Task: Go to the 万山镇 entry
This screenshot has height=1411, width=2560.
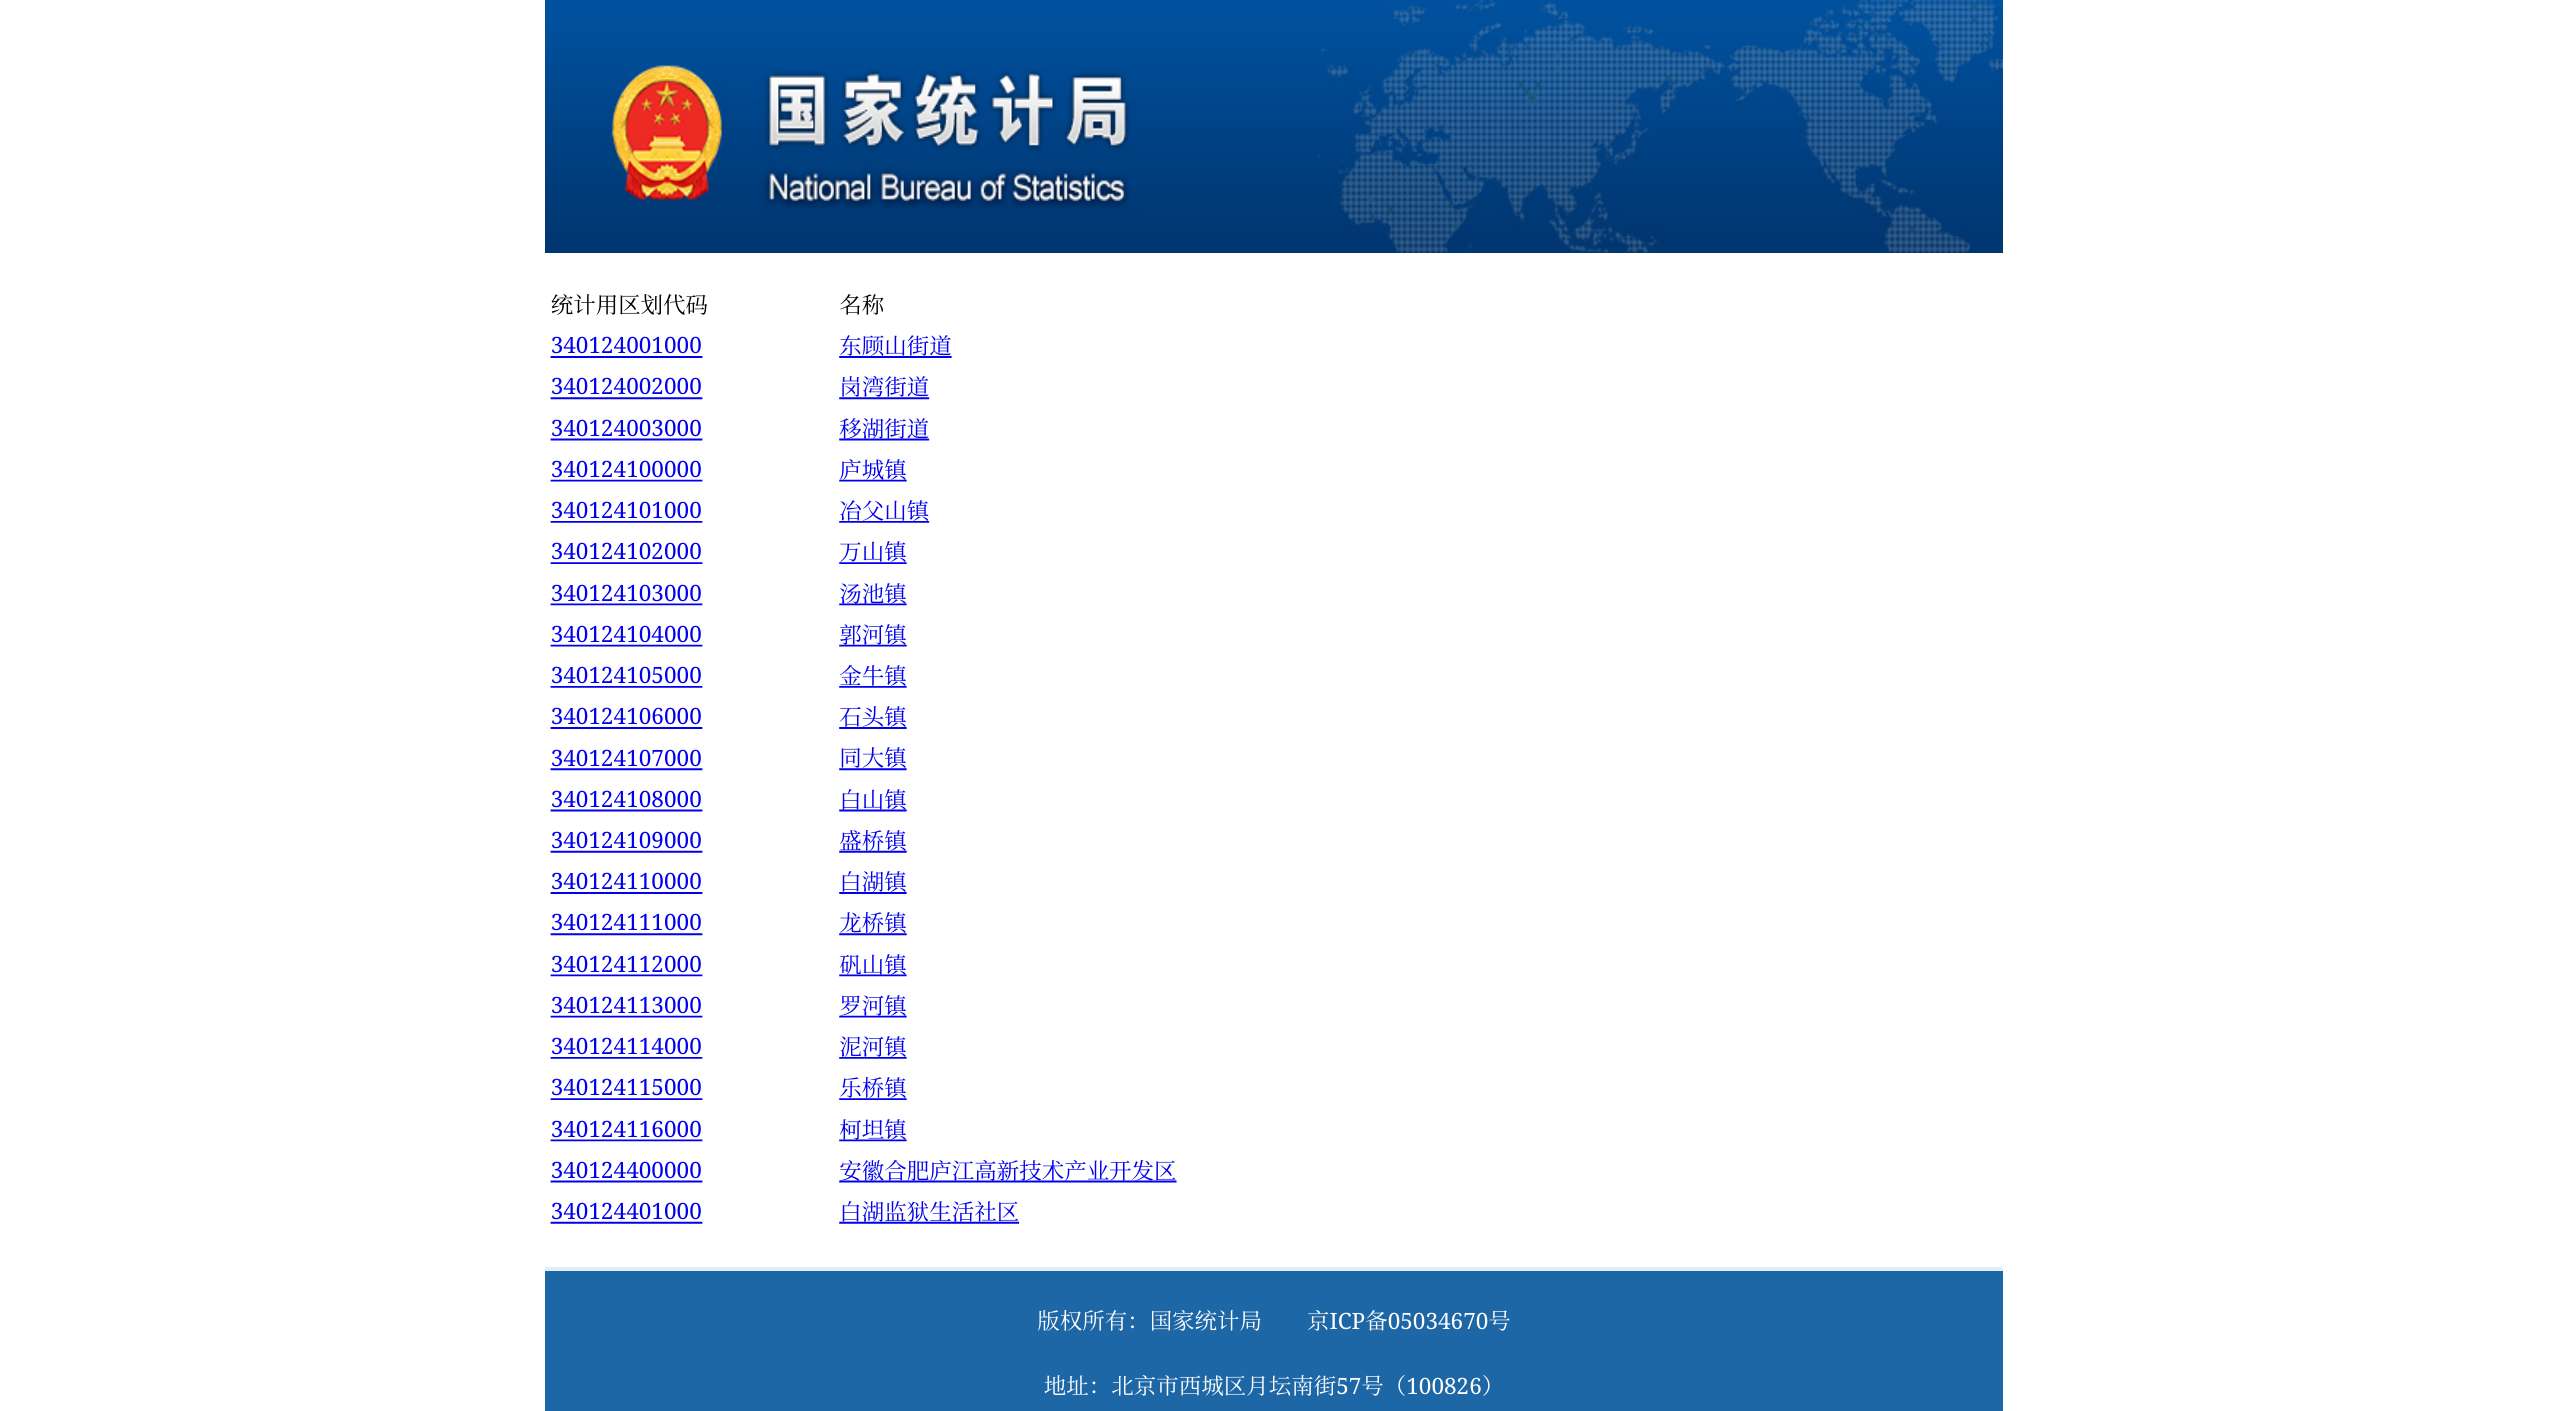Action: click(872, 552)
